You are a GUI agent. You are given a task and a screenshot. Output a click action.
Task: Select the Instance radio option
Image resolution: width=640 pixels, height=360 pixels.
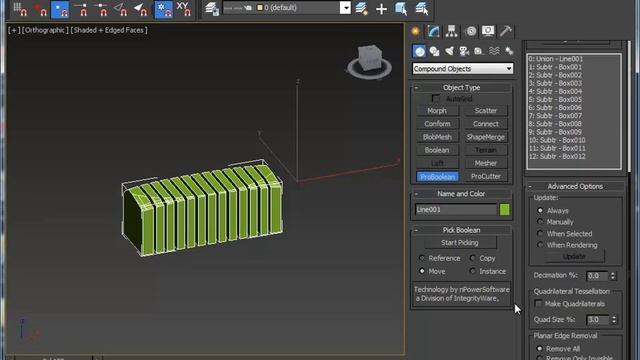(473, 271)
